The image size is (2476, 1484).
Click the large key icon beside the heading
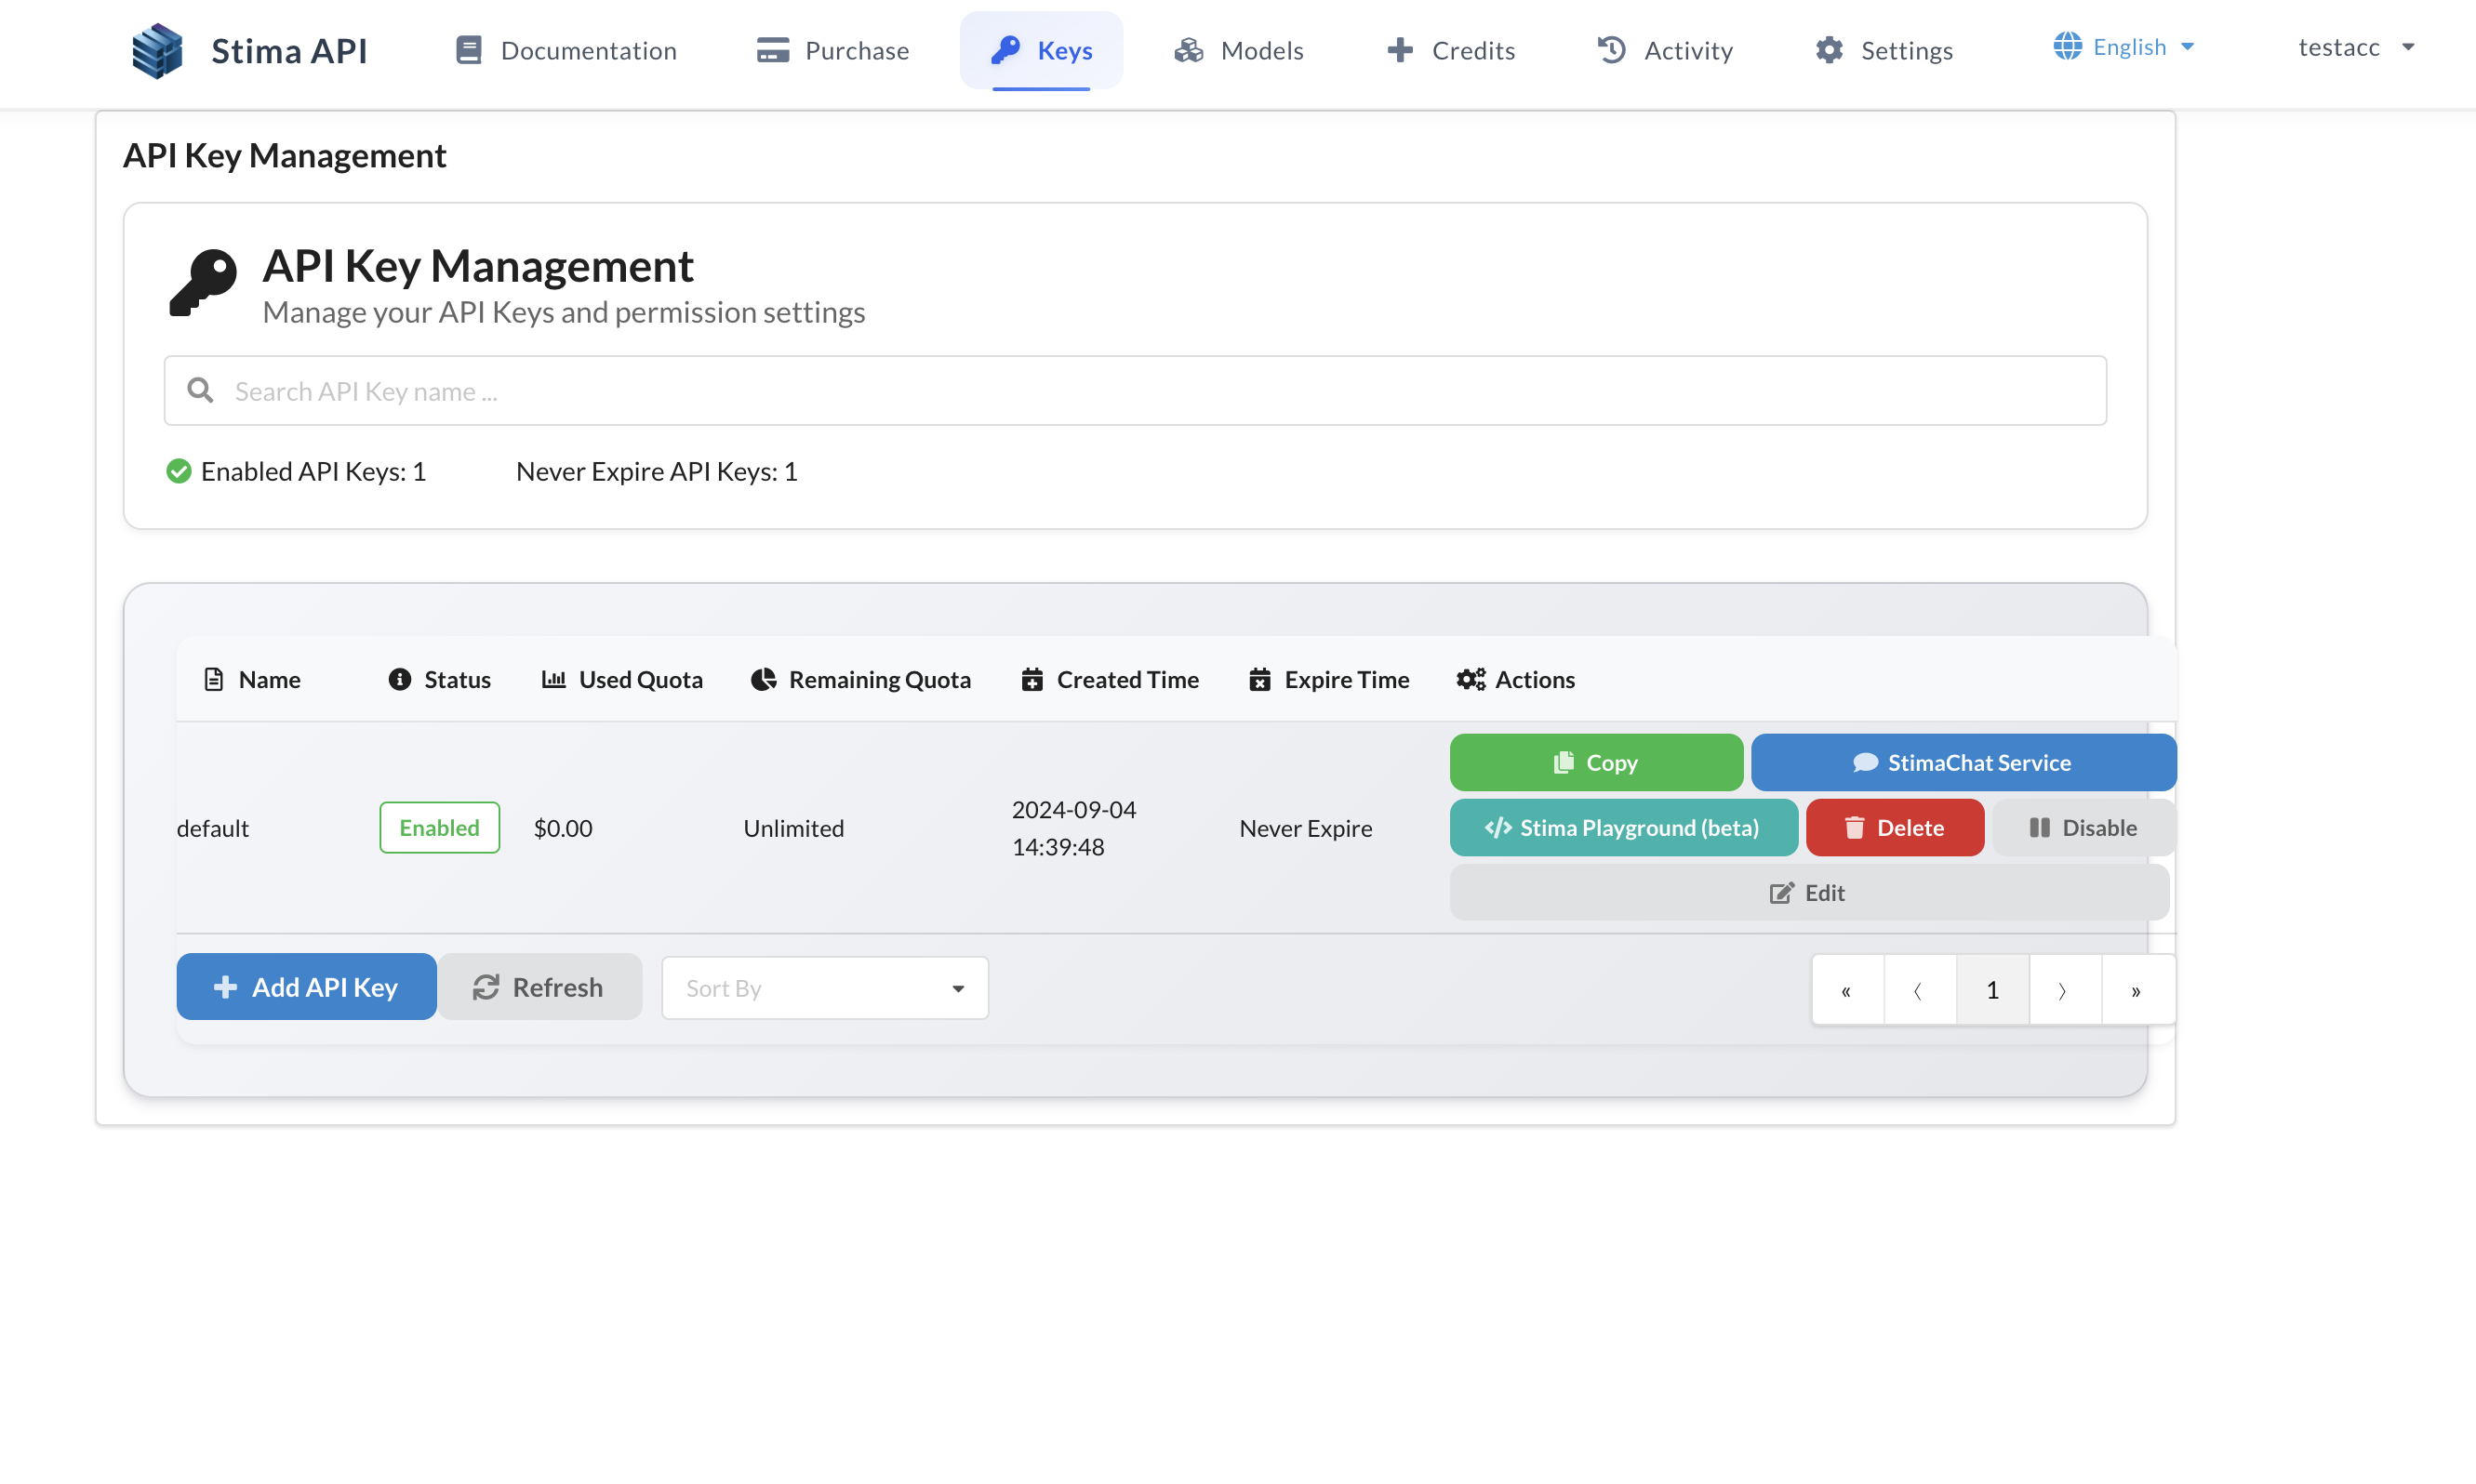coord(203,283)
